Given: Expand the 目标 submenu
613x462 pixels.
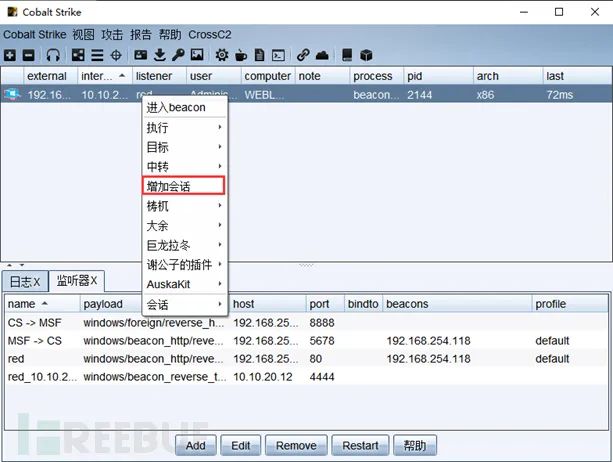Looking at the screenshot, I should point(184,147).
